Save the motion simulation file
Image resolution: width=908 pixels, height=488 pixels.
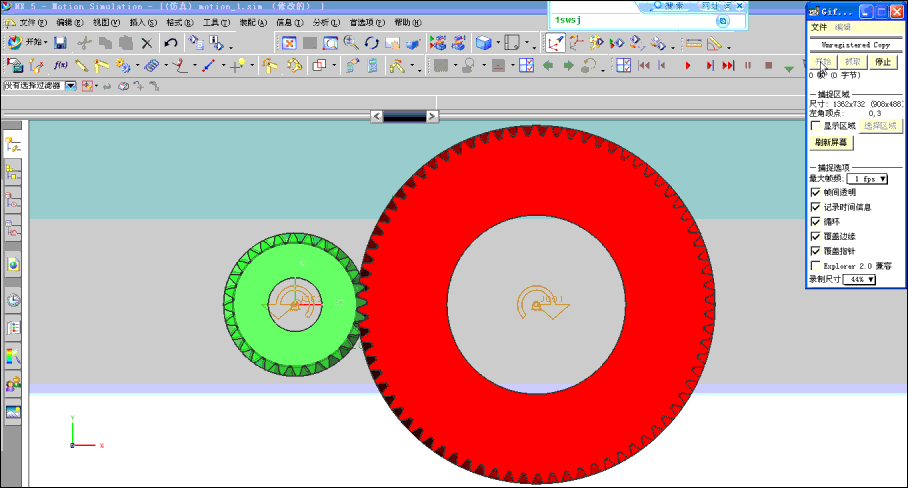(60, 43)
